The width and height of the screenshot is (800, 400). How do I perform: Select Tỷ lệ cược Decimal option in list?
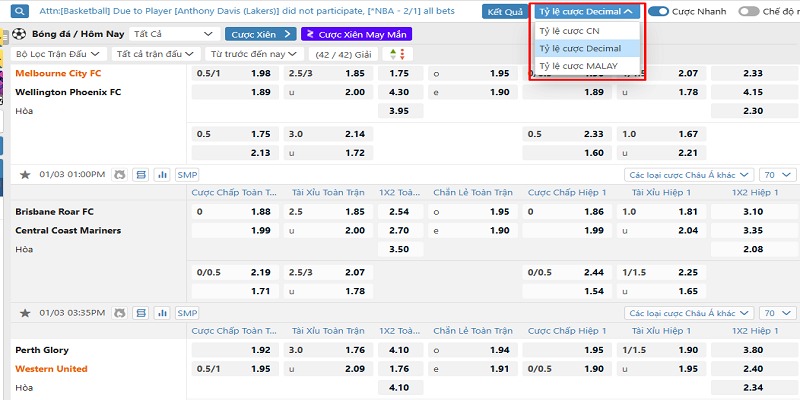pyautogui.click(x=586, y=48)
